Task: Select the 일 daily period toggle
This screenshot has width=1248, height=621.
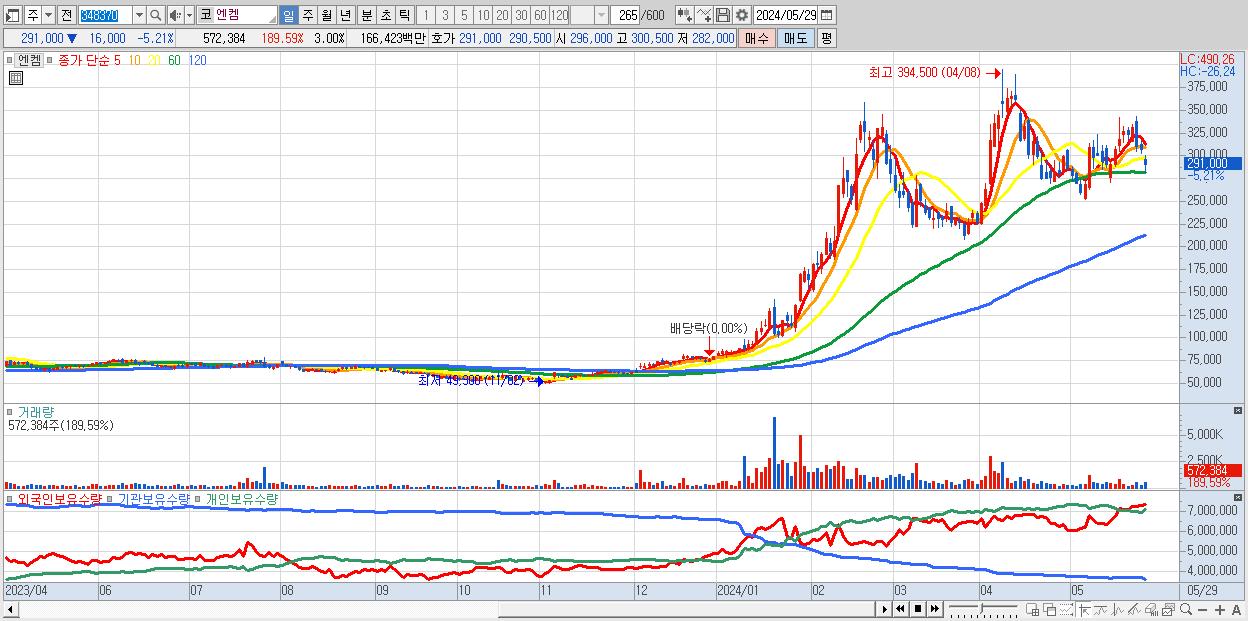Action: click(288, 15)
